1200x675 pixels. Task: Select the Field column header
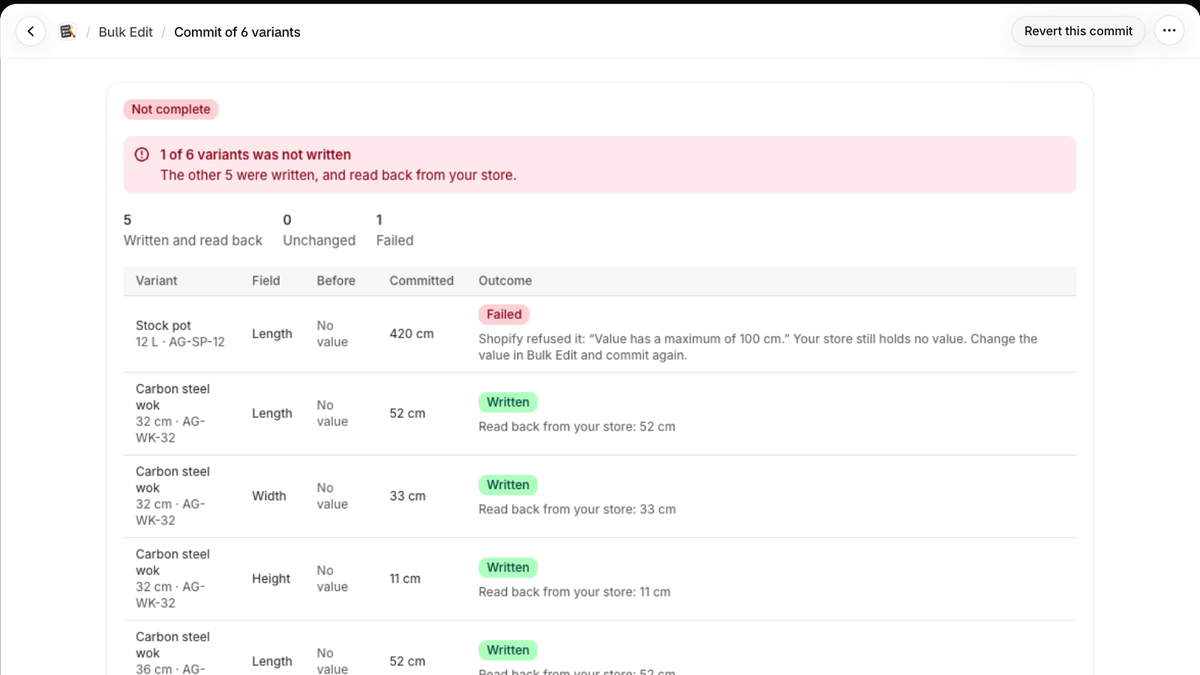[266, 281]
